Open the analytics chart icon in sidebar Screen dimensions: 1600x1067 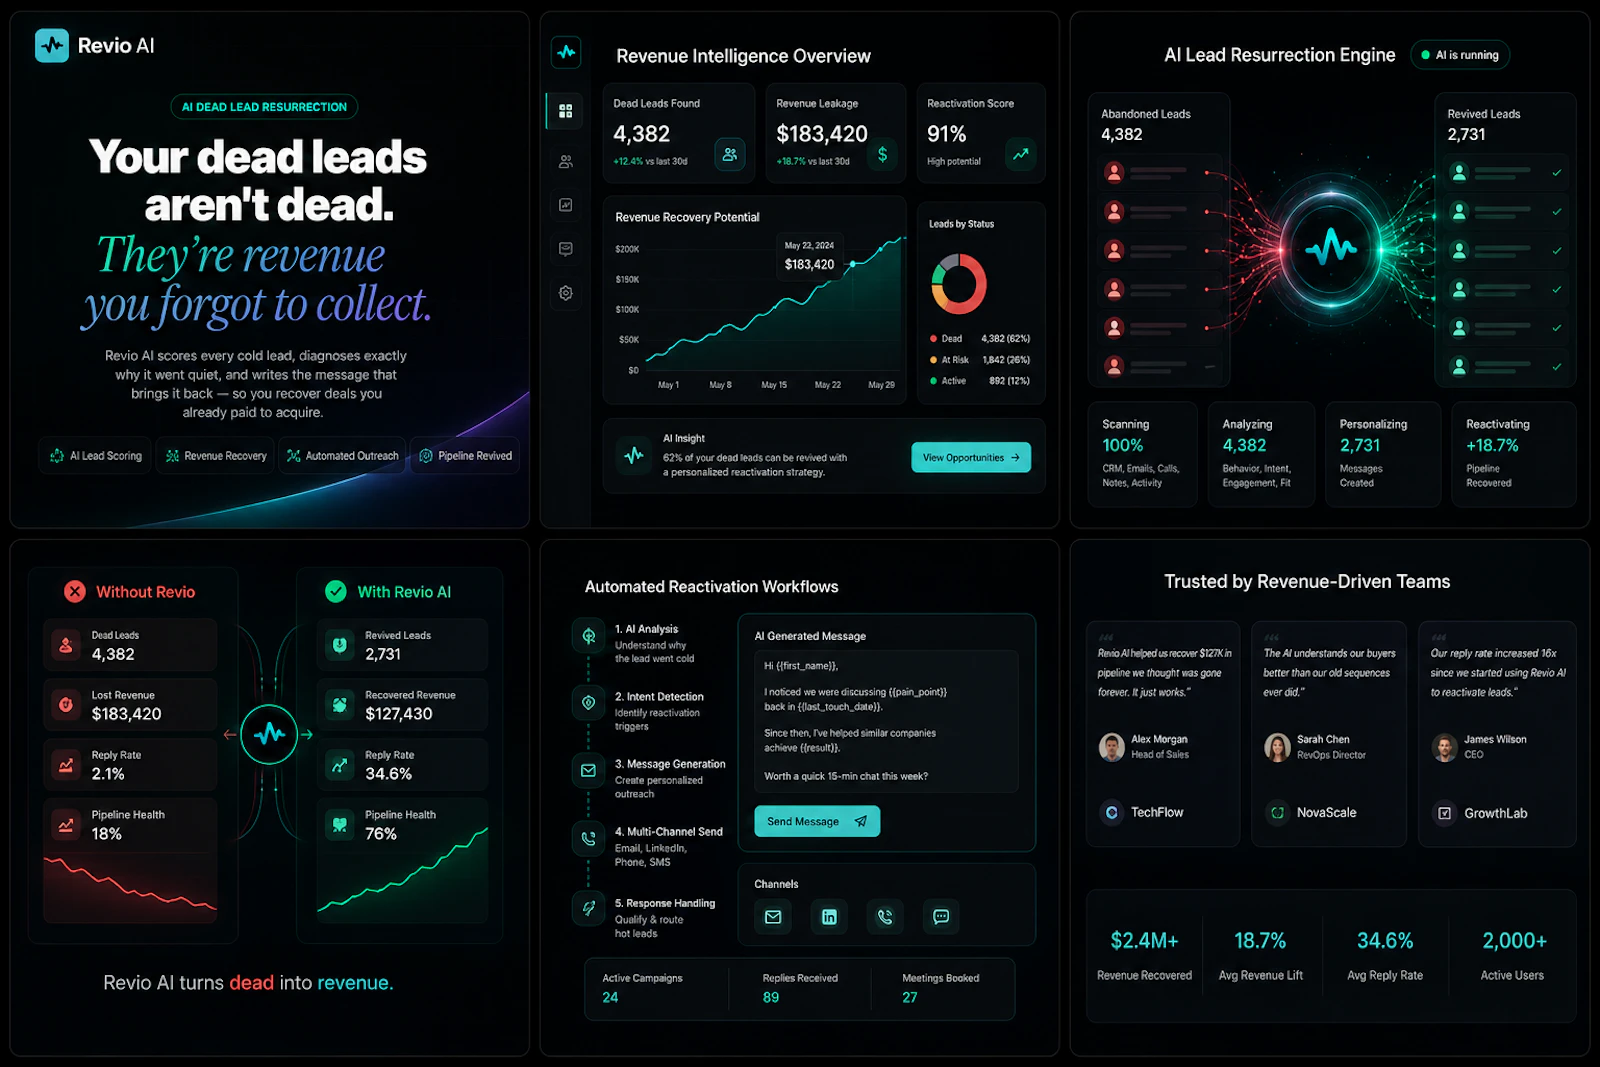tap(566, 205)
